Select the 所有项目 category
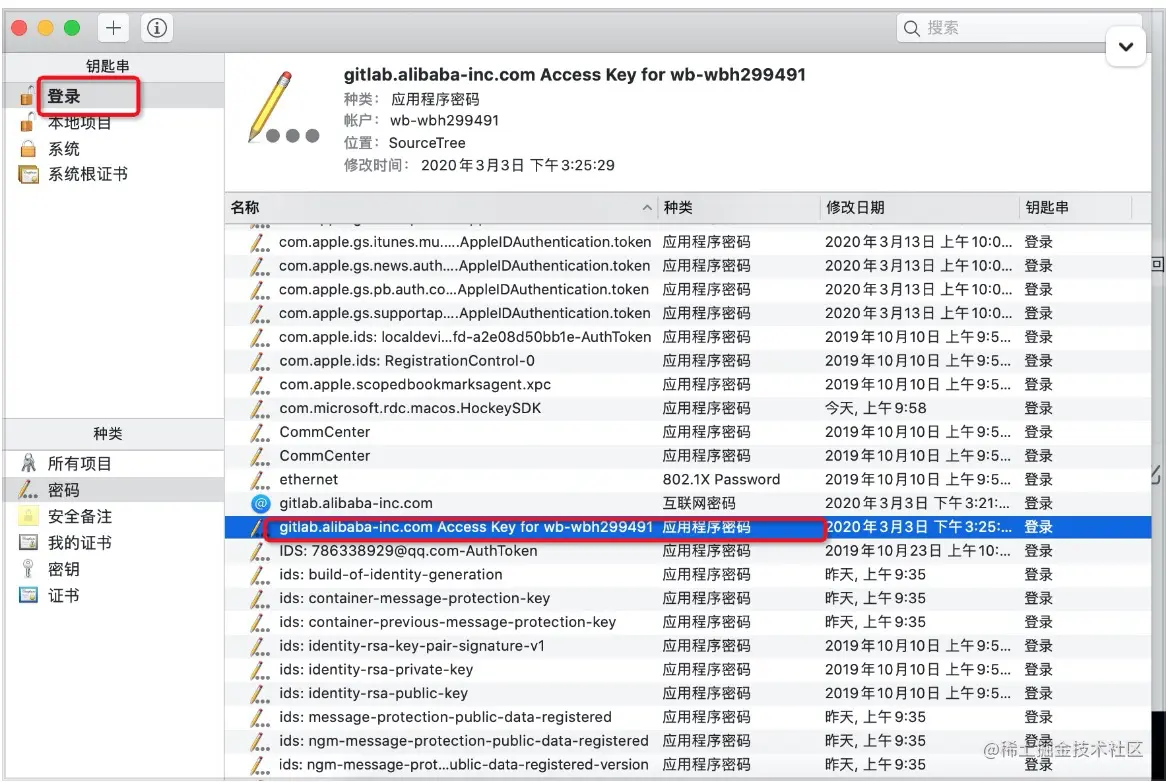The height and width of the screenshot is (782, 1166). tap(114, 463)
